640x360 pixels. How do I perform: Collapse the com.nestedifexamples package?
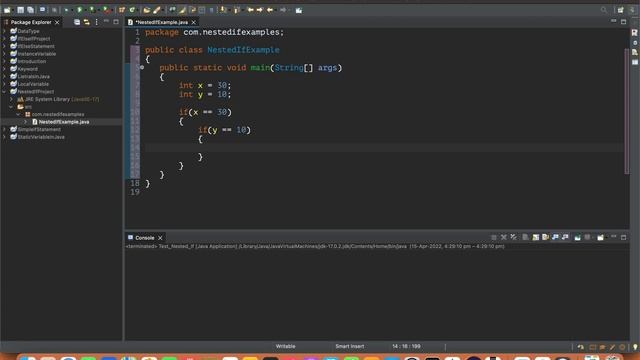coord(18,114)
